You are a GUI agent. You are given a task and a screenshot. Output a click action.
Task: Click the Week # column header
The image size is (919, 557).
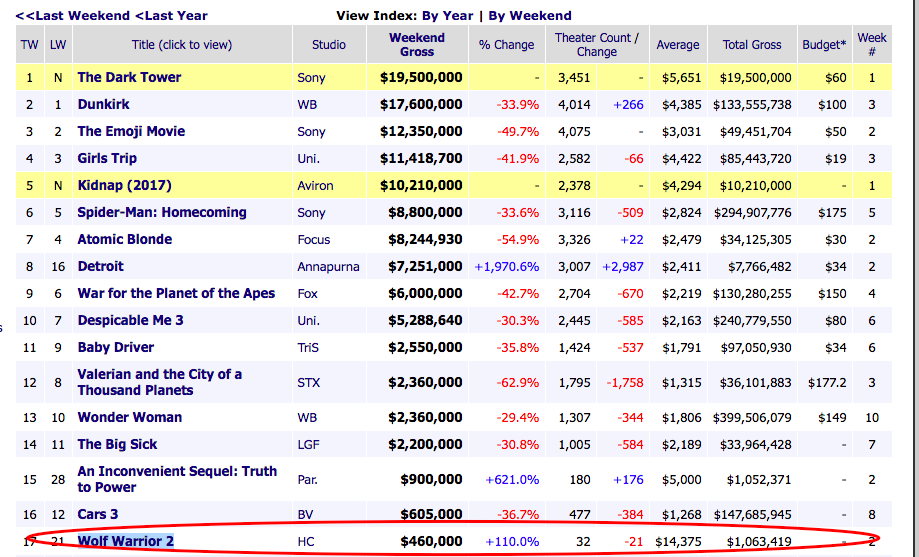(x=872, y=45)
